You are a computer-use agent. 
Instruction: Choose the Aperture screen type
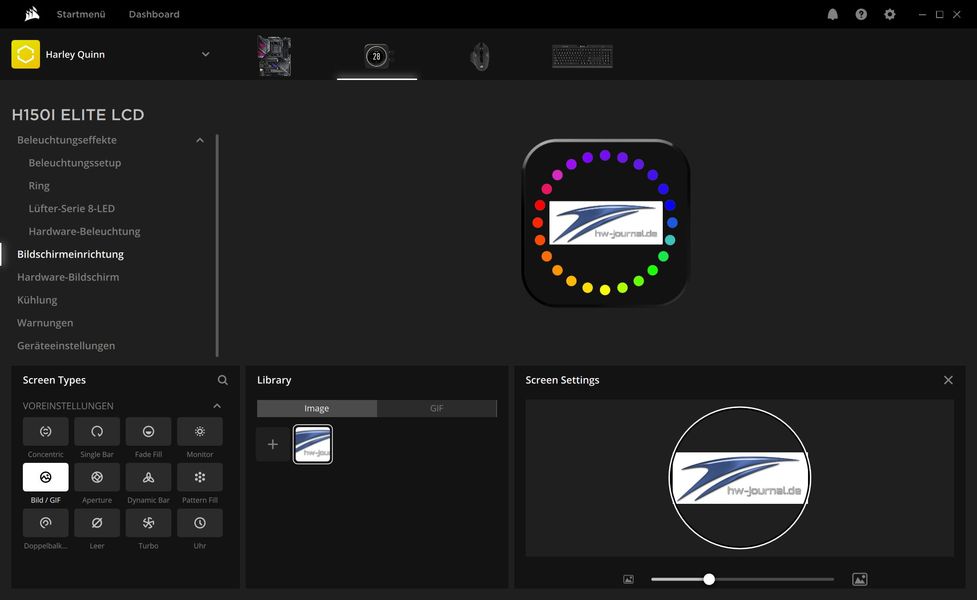(x=97, y=477)
